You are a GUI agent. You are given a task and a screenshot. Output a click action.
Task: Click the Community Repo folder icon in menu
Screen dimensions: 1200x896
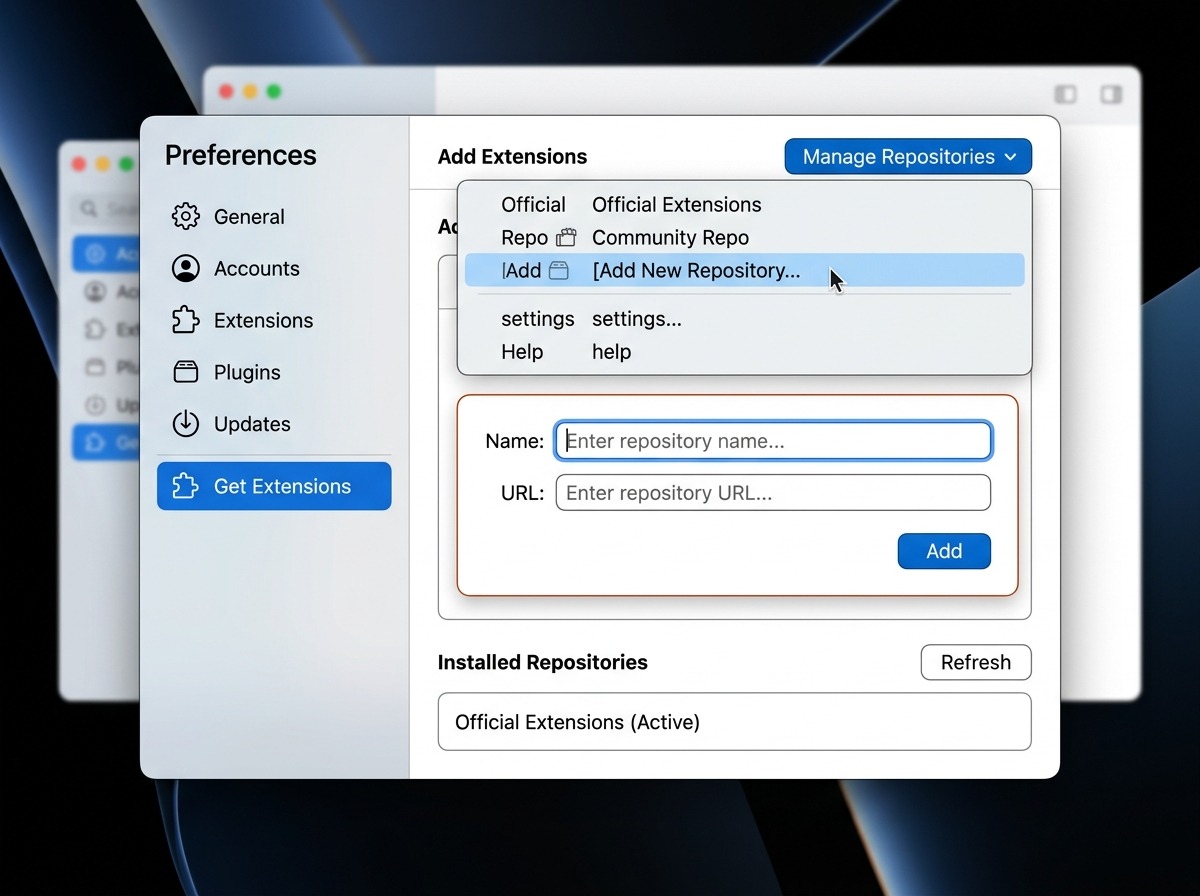coord(566,238)
